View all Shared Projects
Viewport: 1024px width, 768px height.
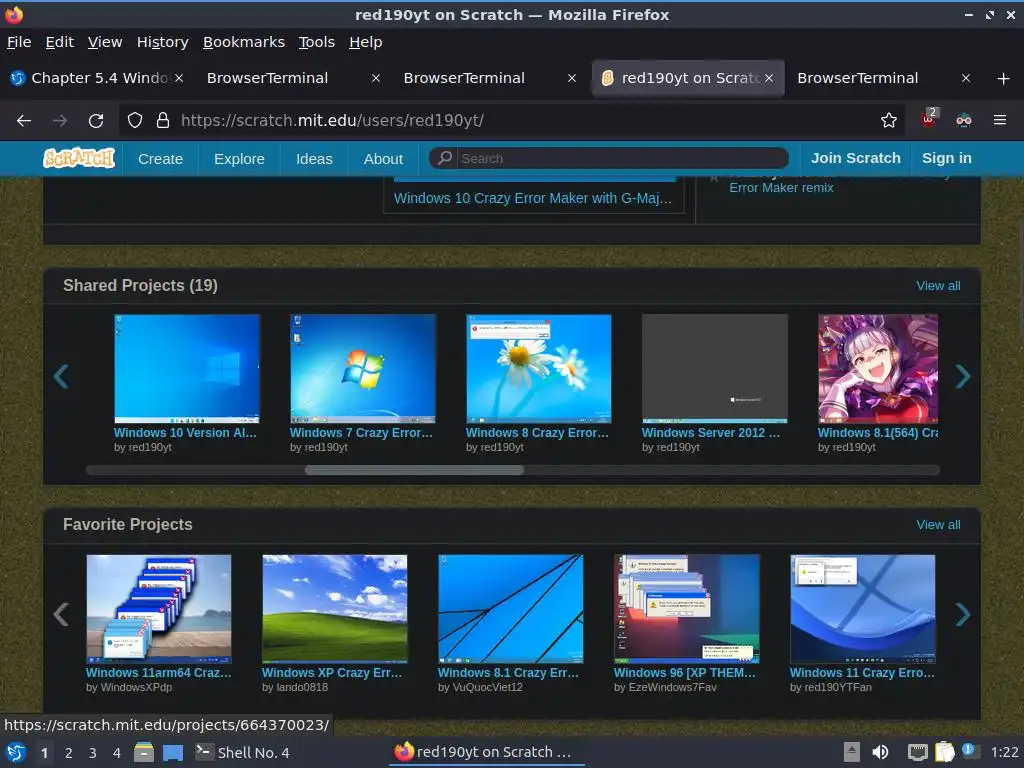(x=938, y=286)
